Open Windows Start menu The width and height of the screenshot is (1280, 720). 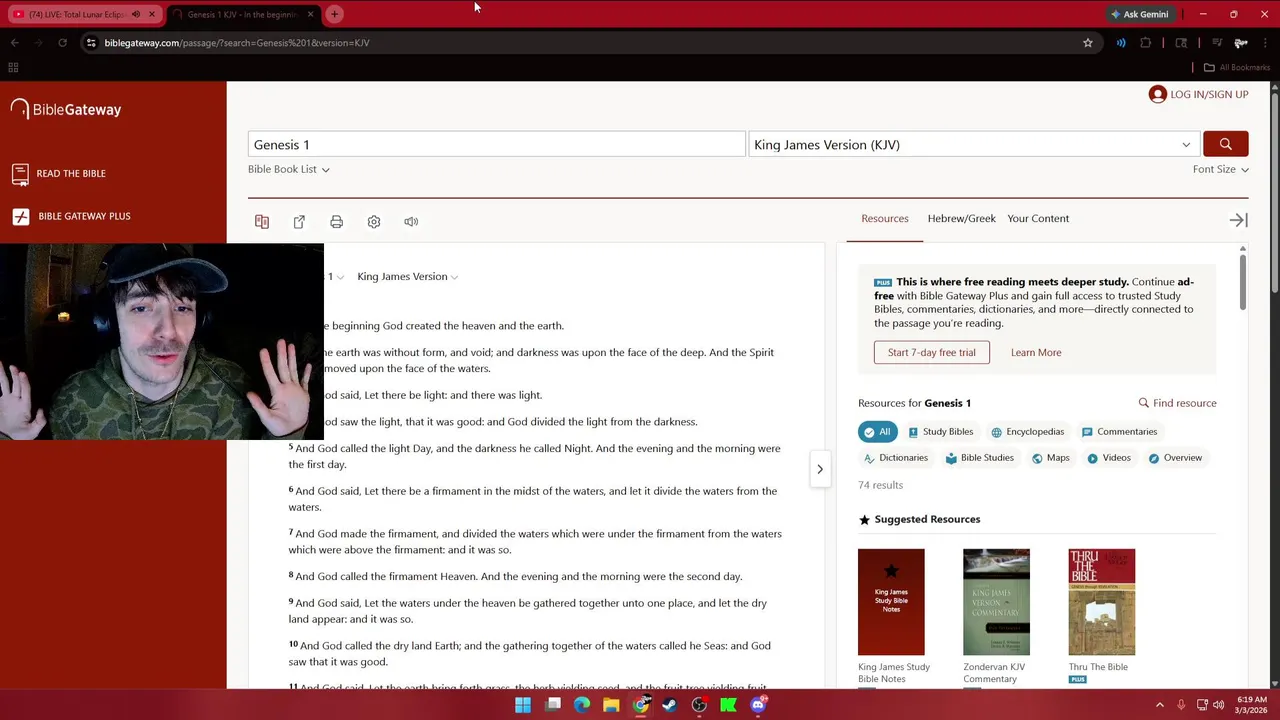click(x=523, y=705)
